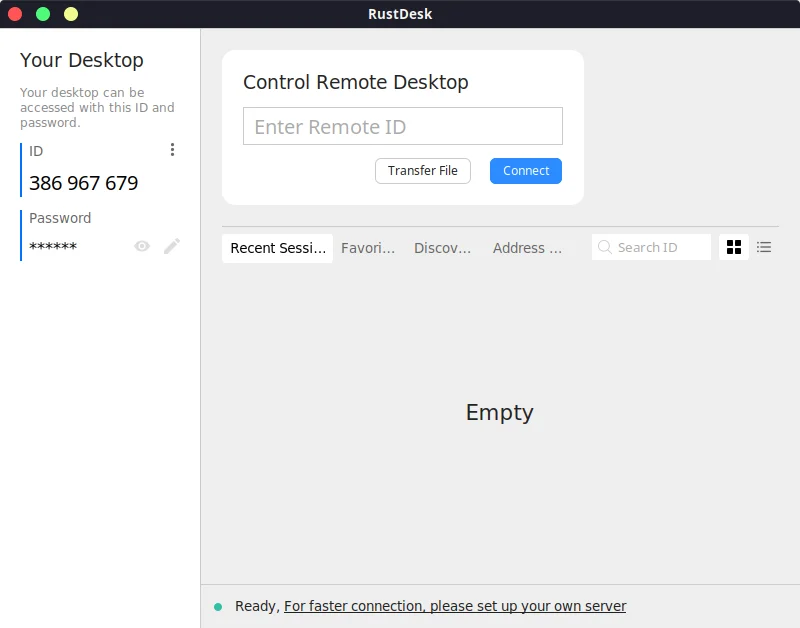
Task: Open the set up your own server link
Action: pos(455,606)
